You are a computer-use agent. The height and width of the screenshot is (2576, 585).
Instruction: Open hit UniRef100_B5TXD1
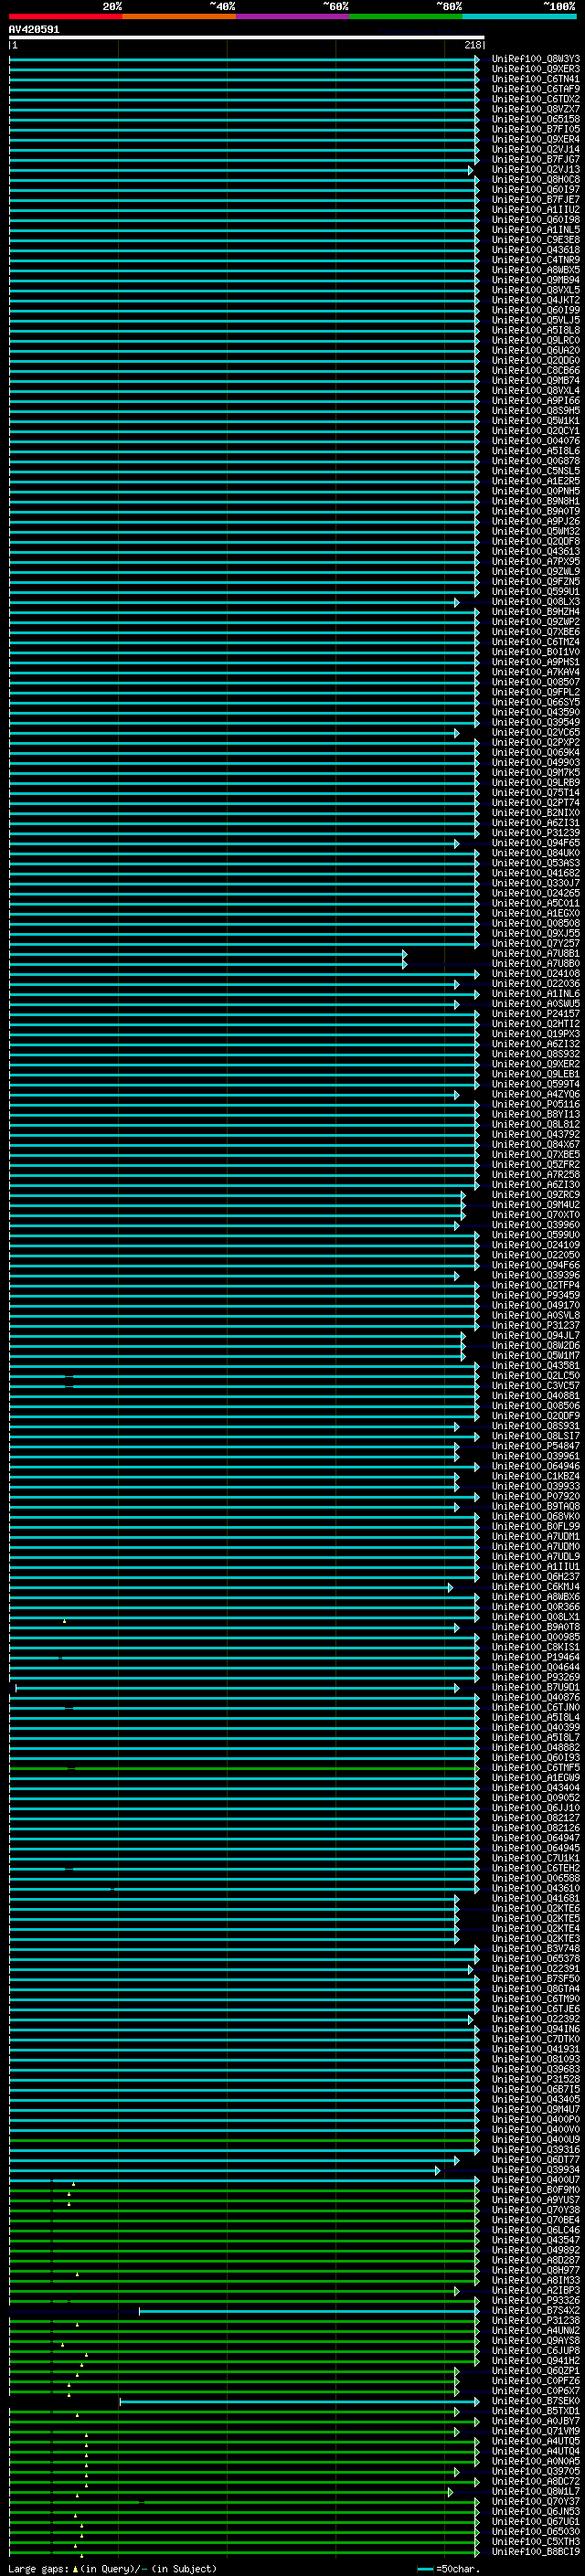click(536, 2410)
